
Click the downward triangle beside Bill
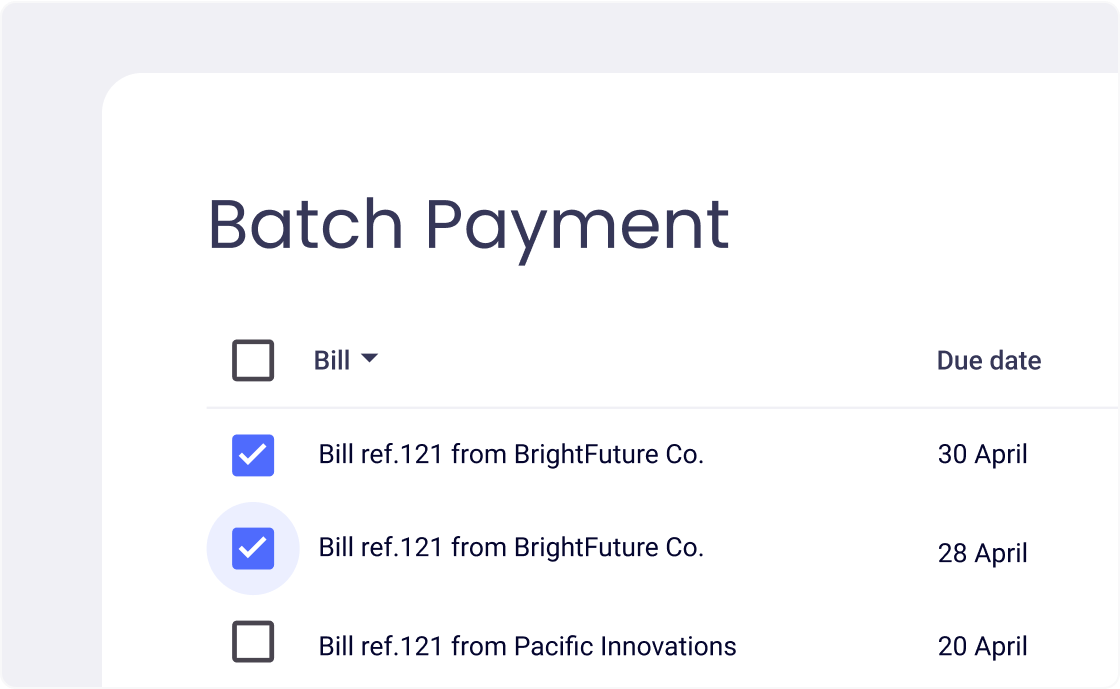pyautogui.click(x=370, y=360)
